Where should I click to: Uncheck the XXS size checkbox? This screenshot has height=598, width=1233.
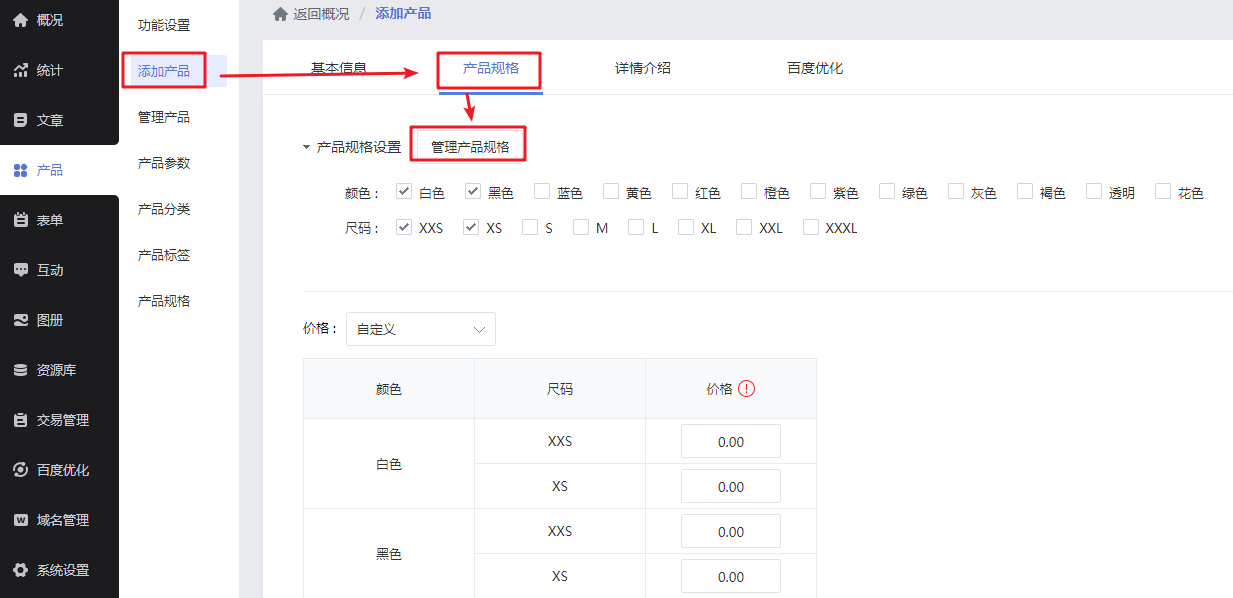[x=404, y=227]
